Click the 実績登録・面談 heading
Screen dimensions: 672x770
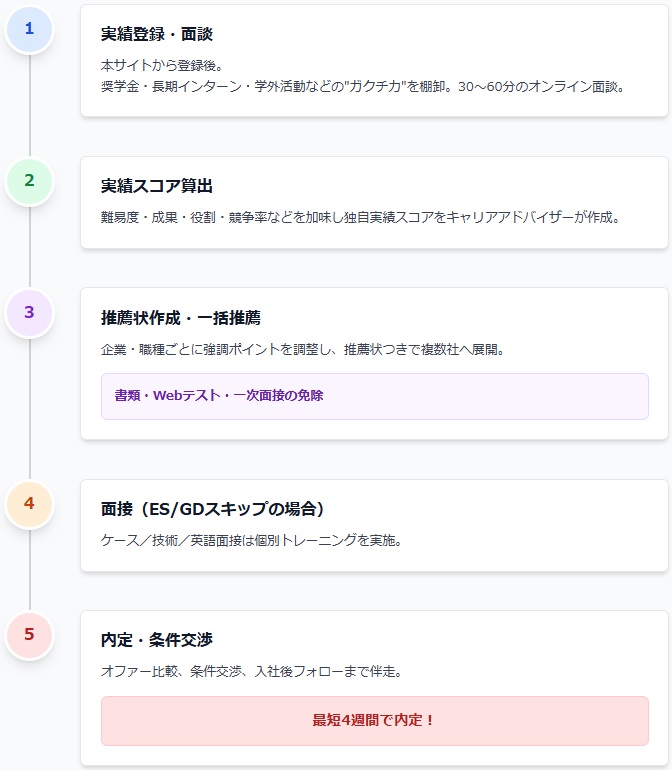pos(157,34)
